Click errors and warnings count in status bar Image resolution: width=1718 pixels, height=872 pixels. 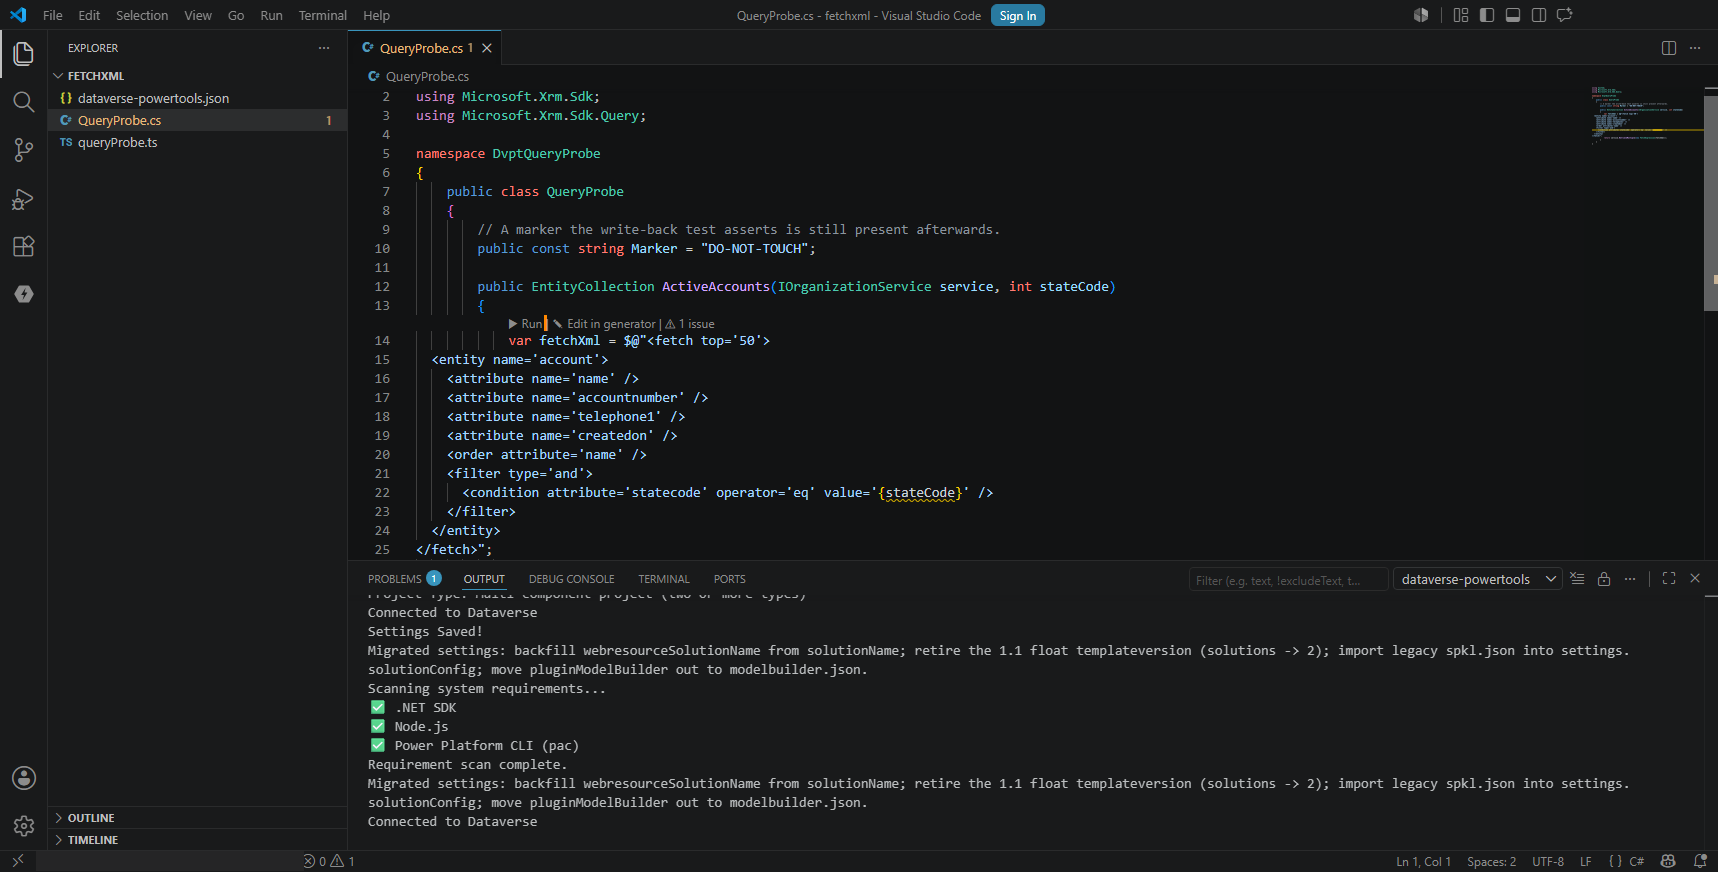[329, 861]
